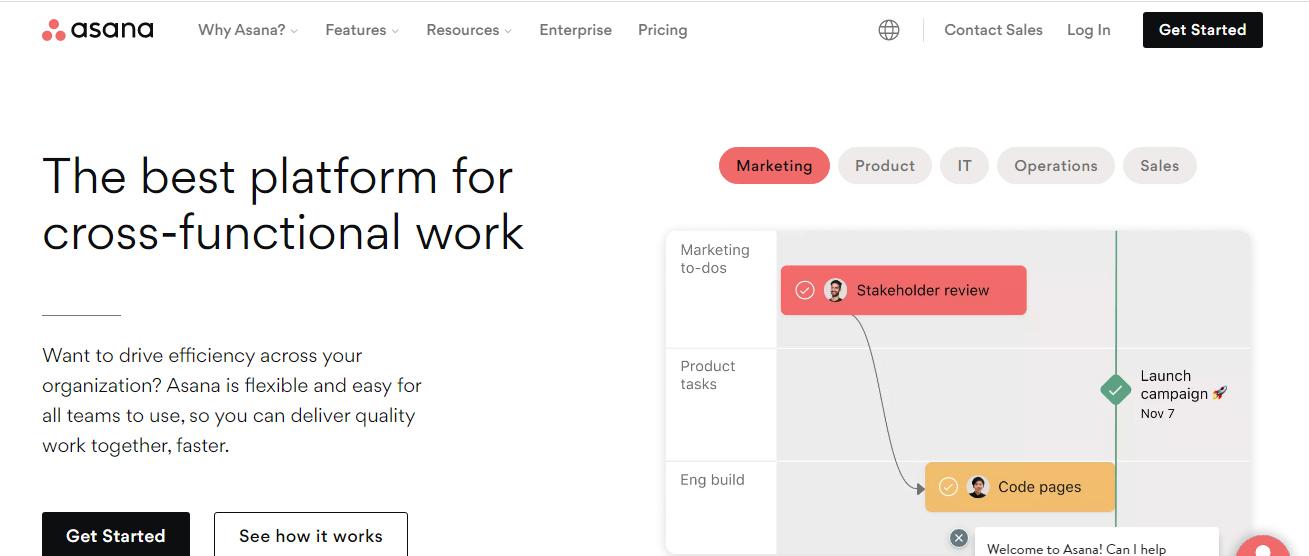This screenshot has height=556, width=1309.
Task: Choose the IT tab
Action: pyautogui.click(x=964, y=166)
